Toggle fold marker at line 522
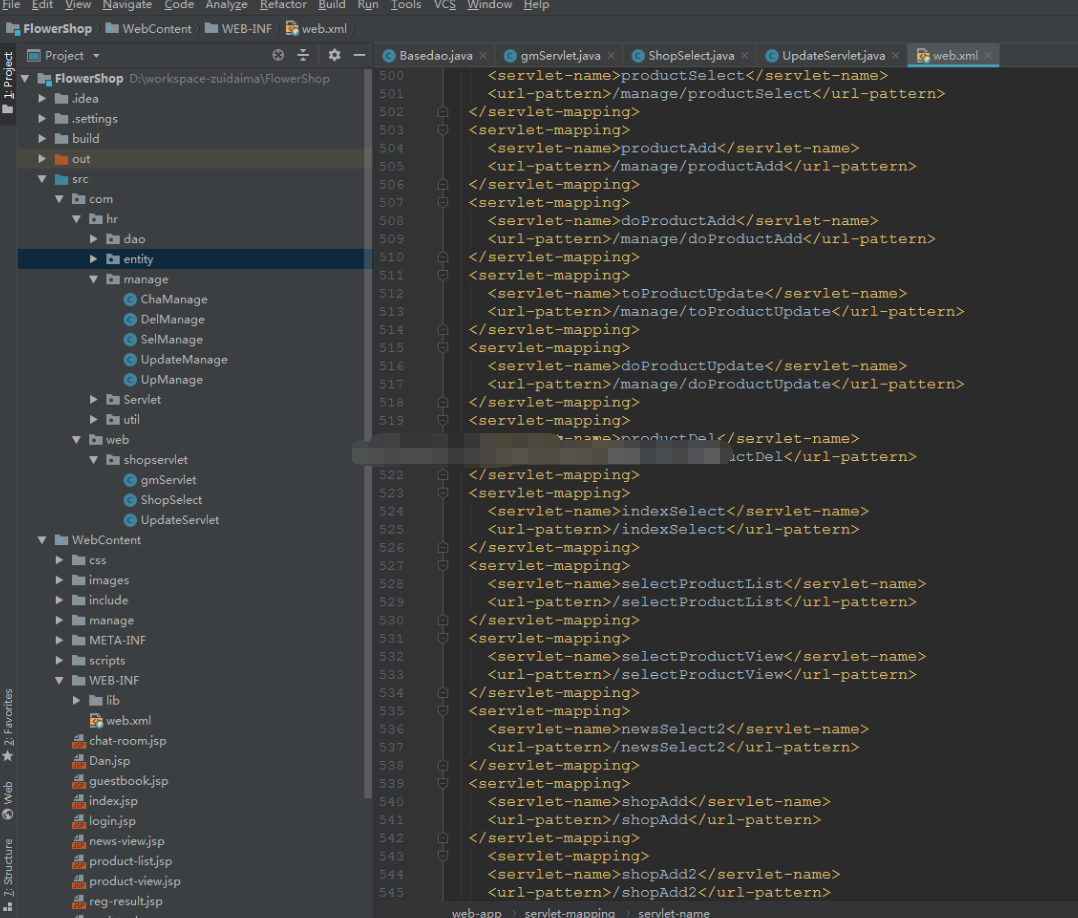1078x918 pixels. pos(443,474)
